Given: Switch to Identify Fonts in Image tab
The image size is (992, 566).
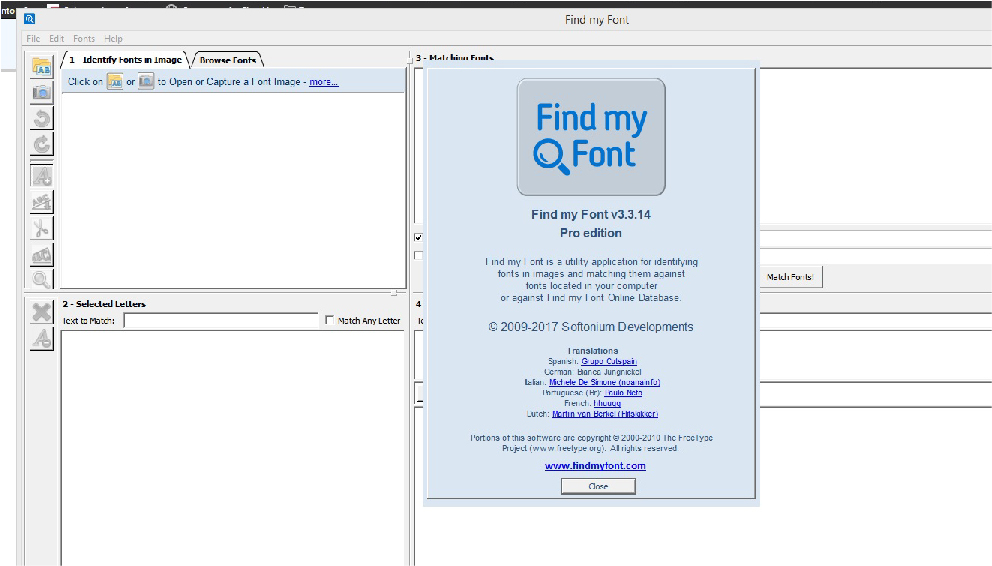Looking at the screenshot, I should pyautogui.click(x=125, y=59).
